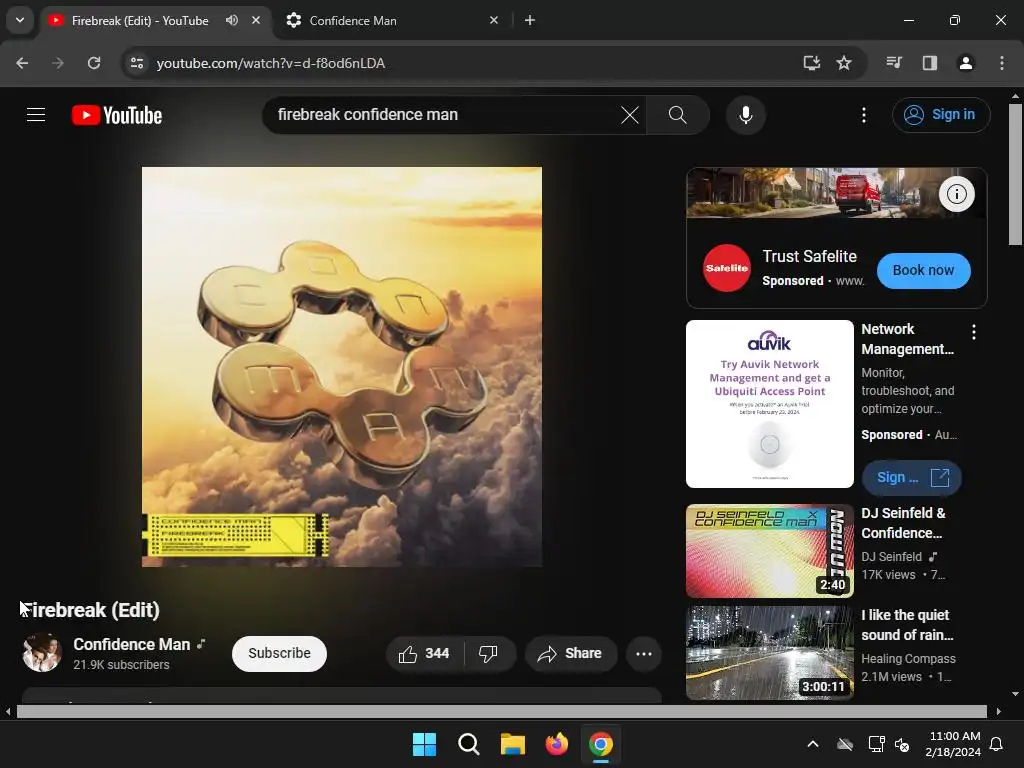
Task: Click the horizontal page scrollbar
Action: [x=502, y=711]
